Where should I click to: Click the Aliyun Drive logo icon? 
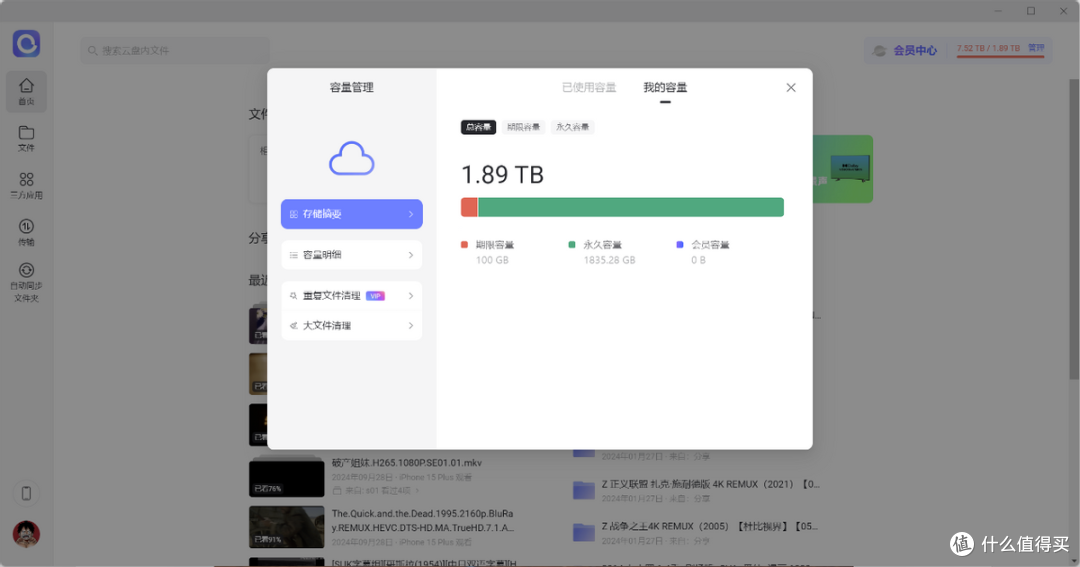[x=26, y=43]
